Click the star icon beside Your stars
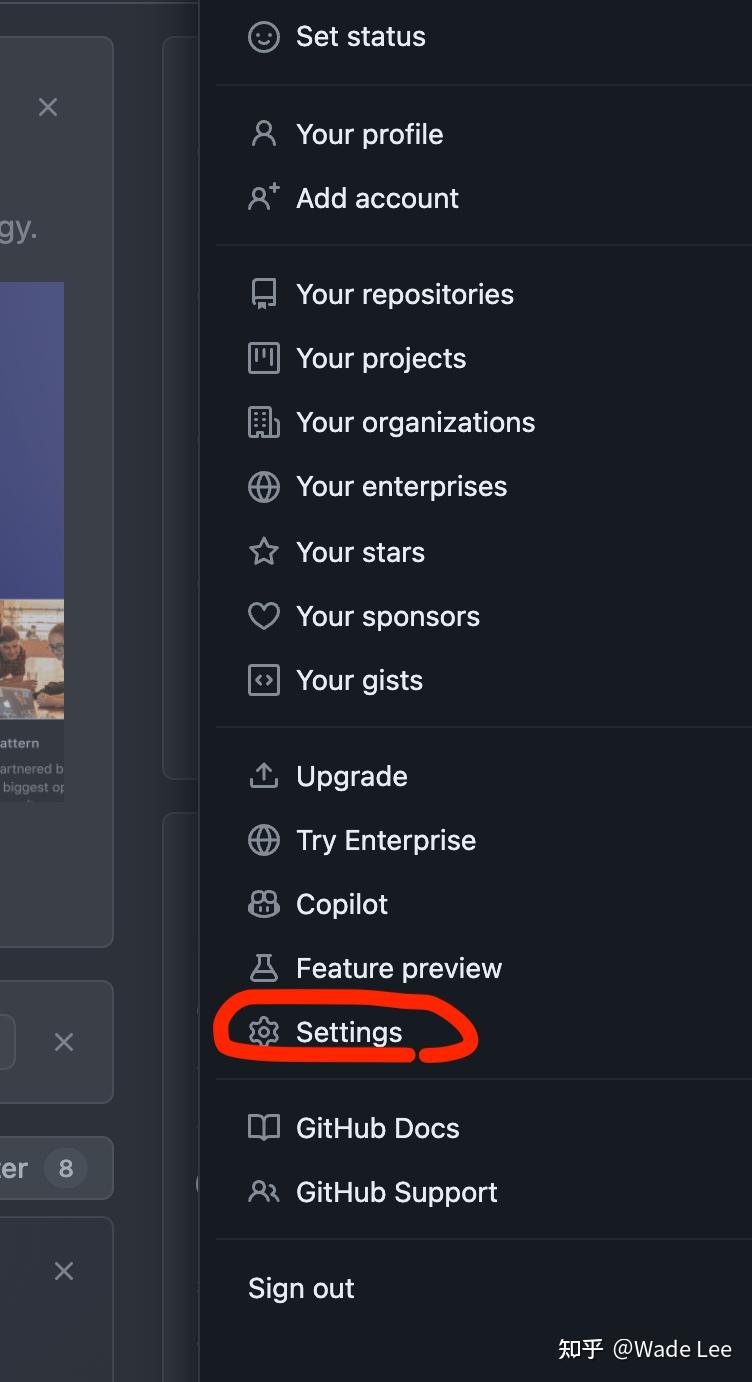 263,552
